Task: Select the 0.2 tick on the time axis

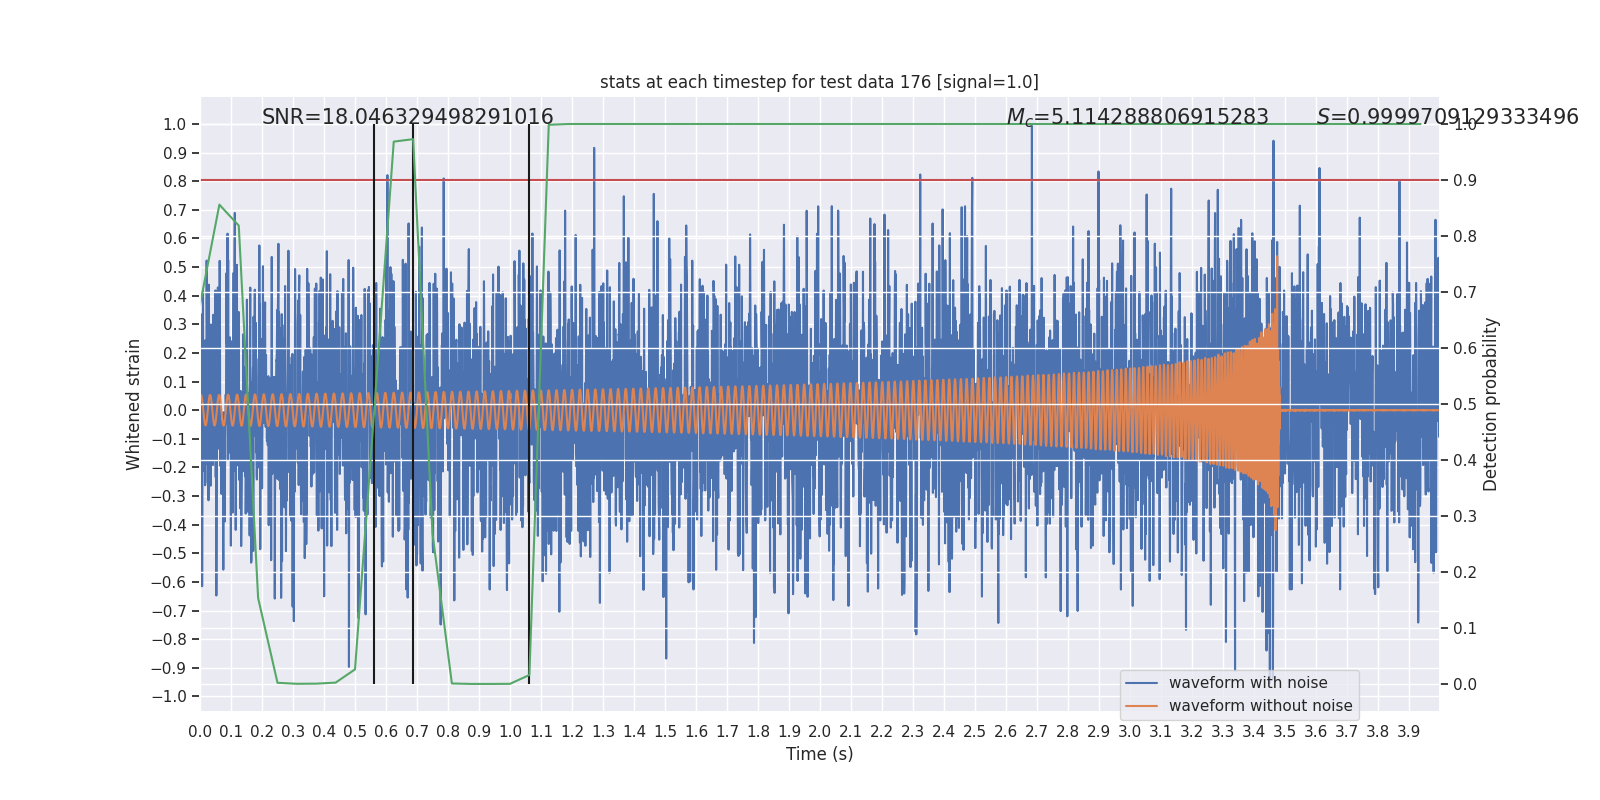Action: click(262, 732)
